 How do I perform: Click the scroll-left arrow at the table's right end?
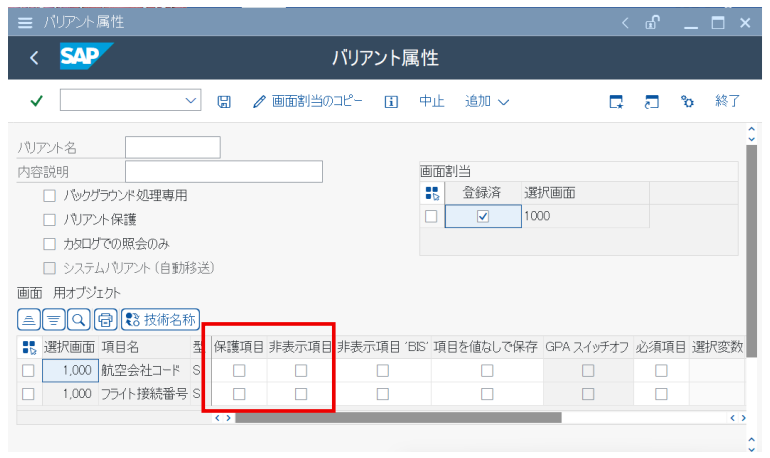pyautogui.click(x=732, y=418)
